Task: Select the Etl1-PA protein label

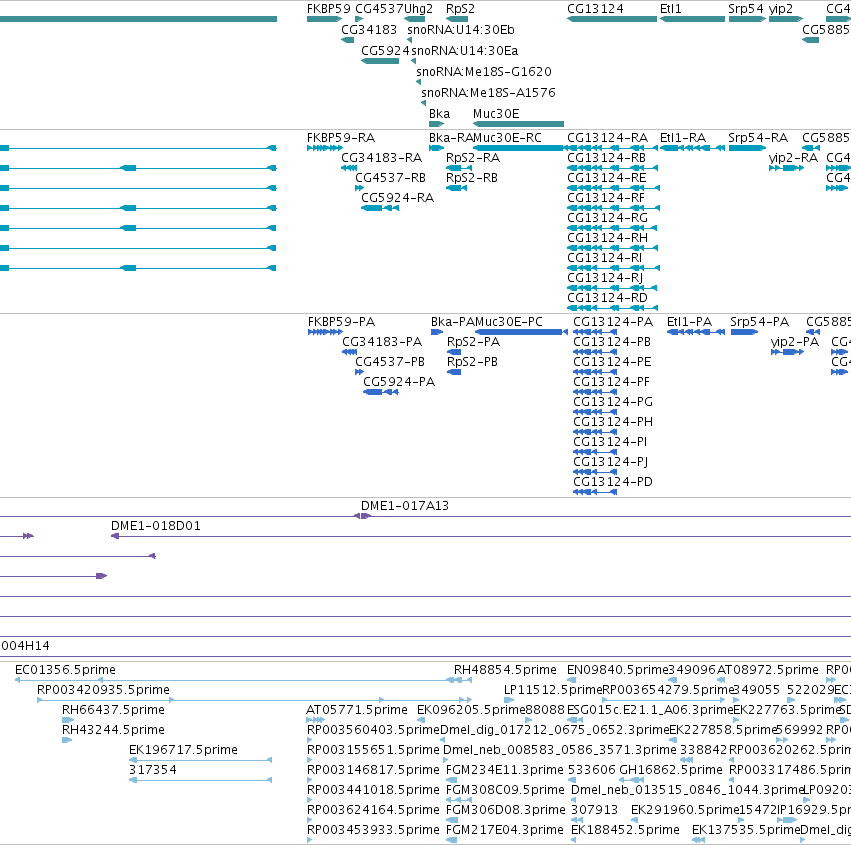Action: click(689, 322)
